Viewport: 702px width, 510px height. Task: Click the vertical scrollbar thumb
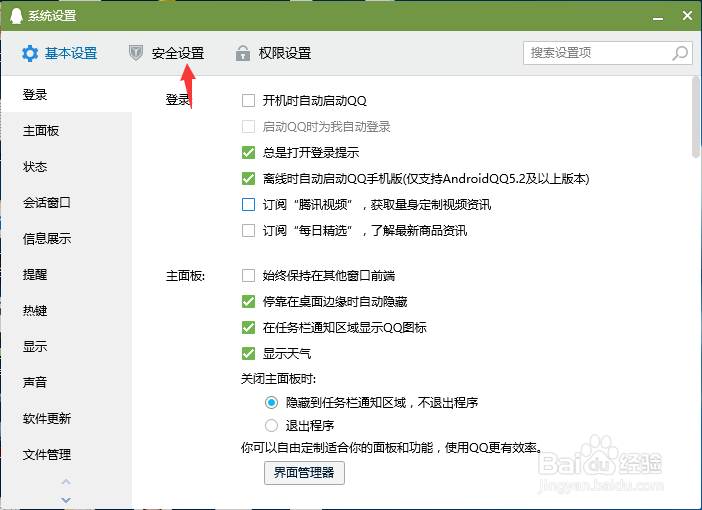coord(695,117)
